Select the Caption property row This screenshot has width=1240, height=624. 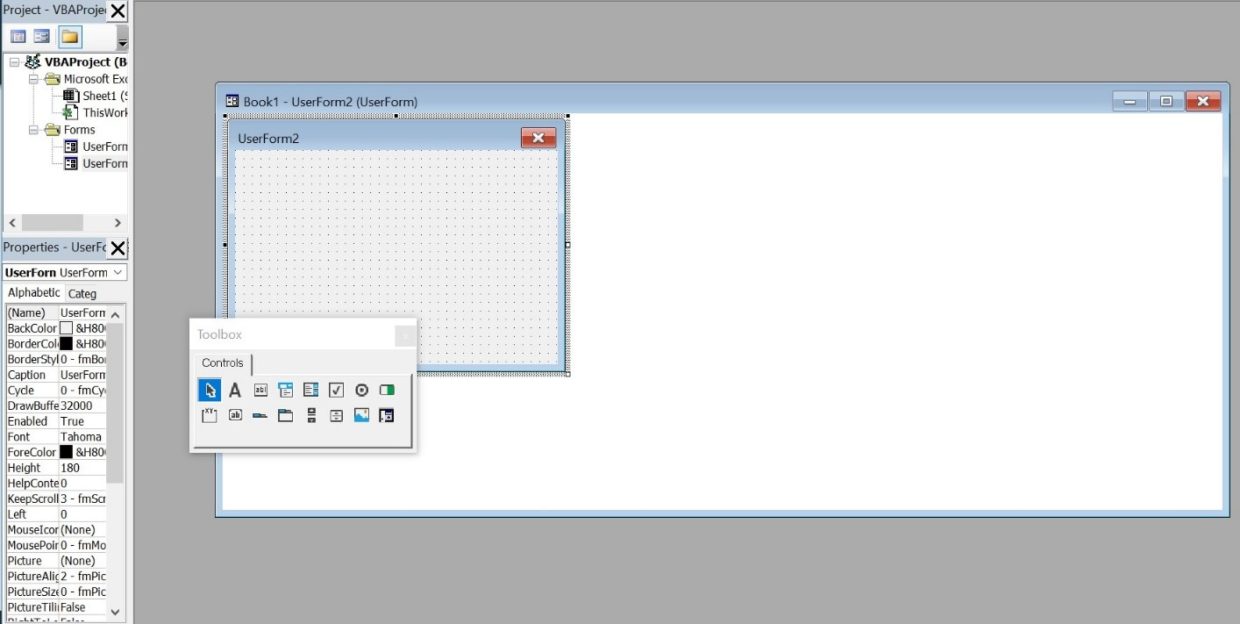coord(56,375)
